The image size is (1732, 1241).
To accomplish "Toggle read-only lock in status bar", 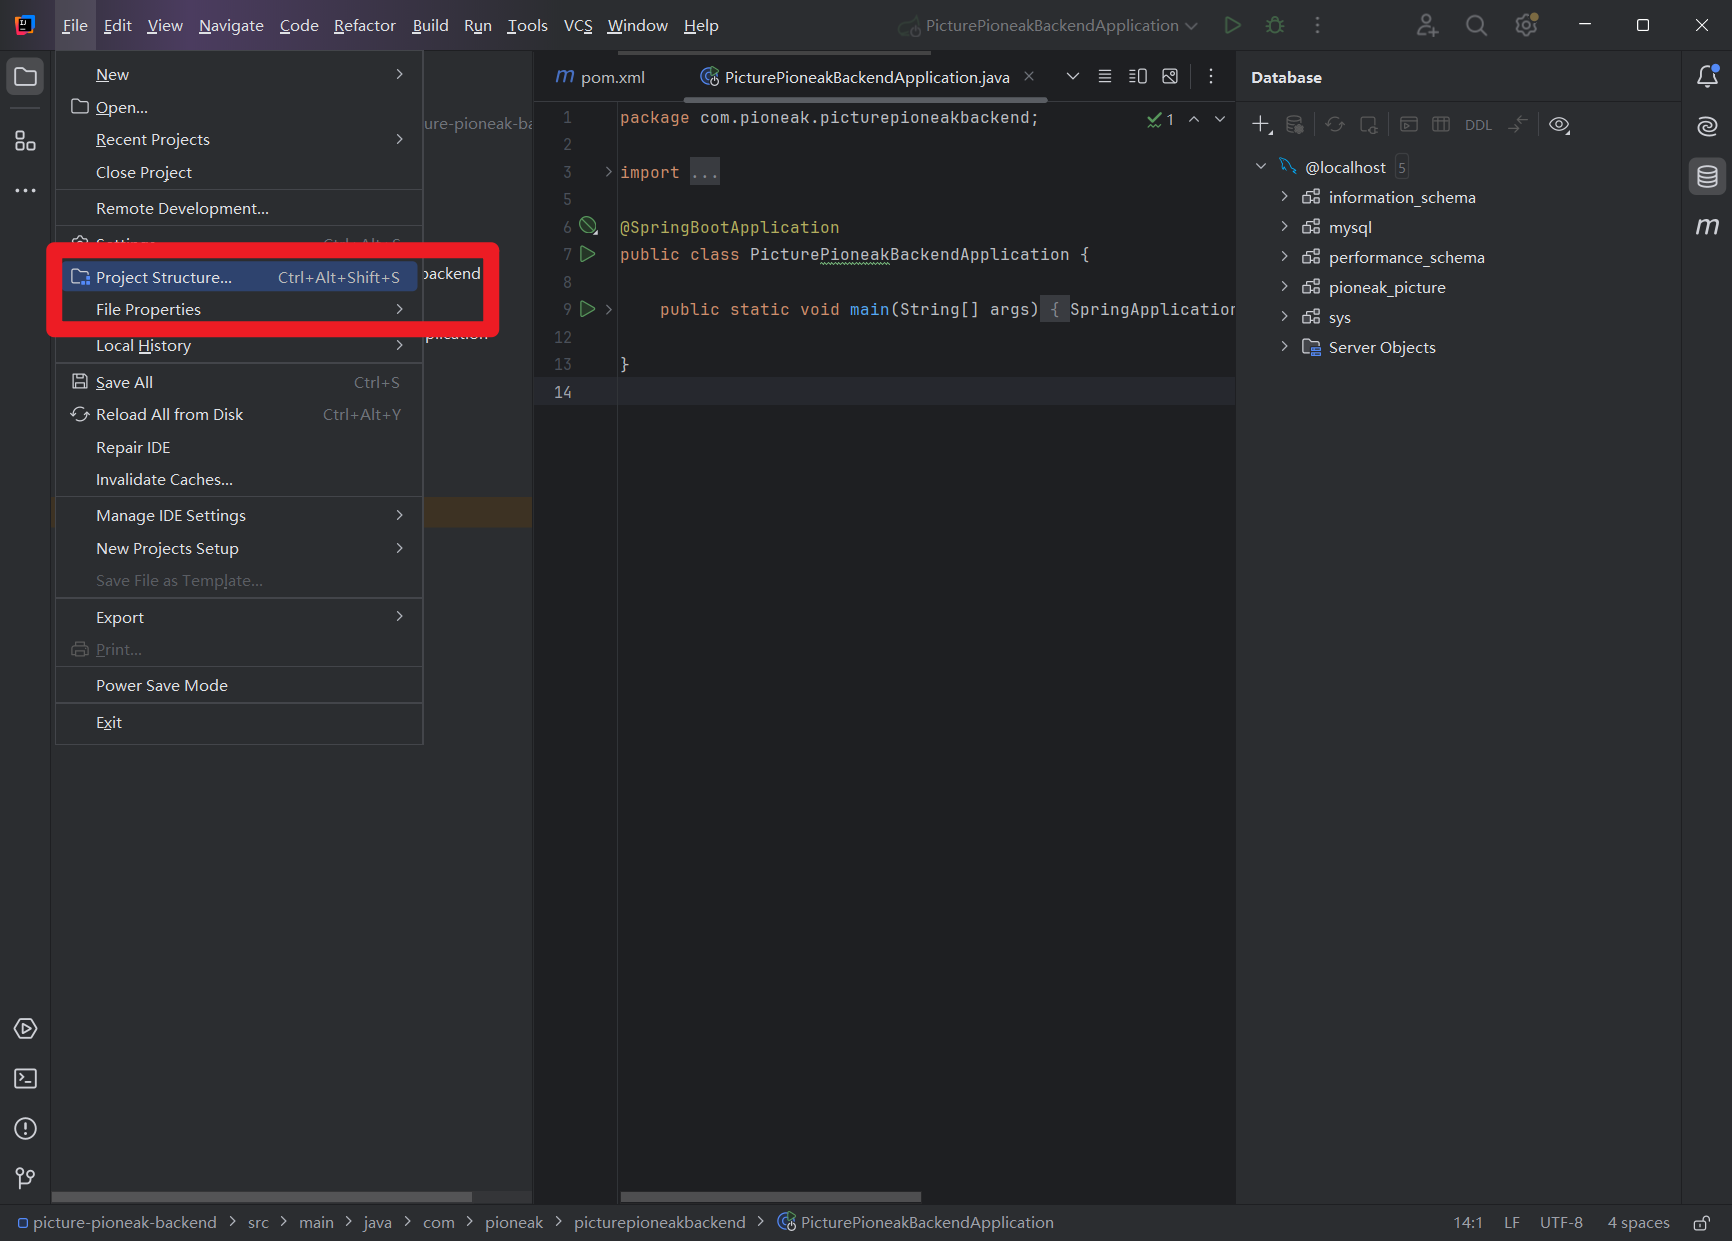I will pos(1701,1222).
